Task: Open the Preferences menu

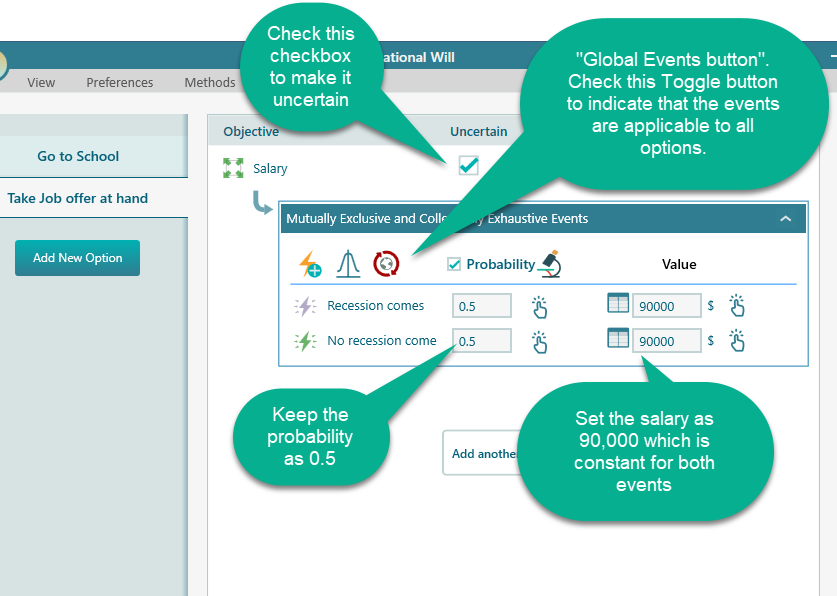Action: click(x=120, y=82)
